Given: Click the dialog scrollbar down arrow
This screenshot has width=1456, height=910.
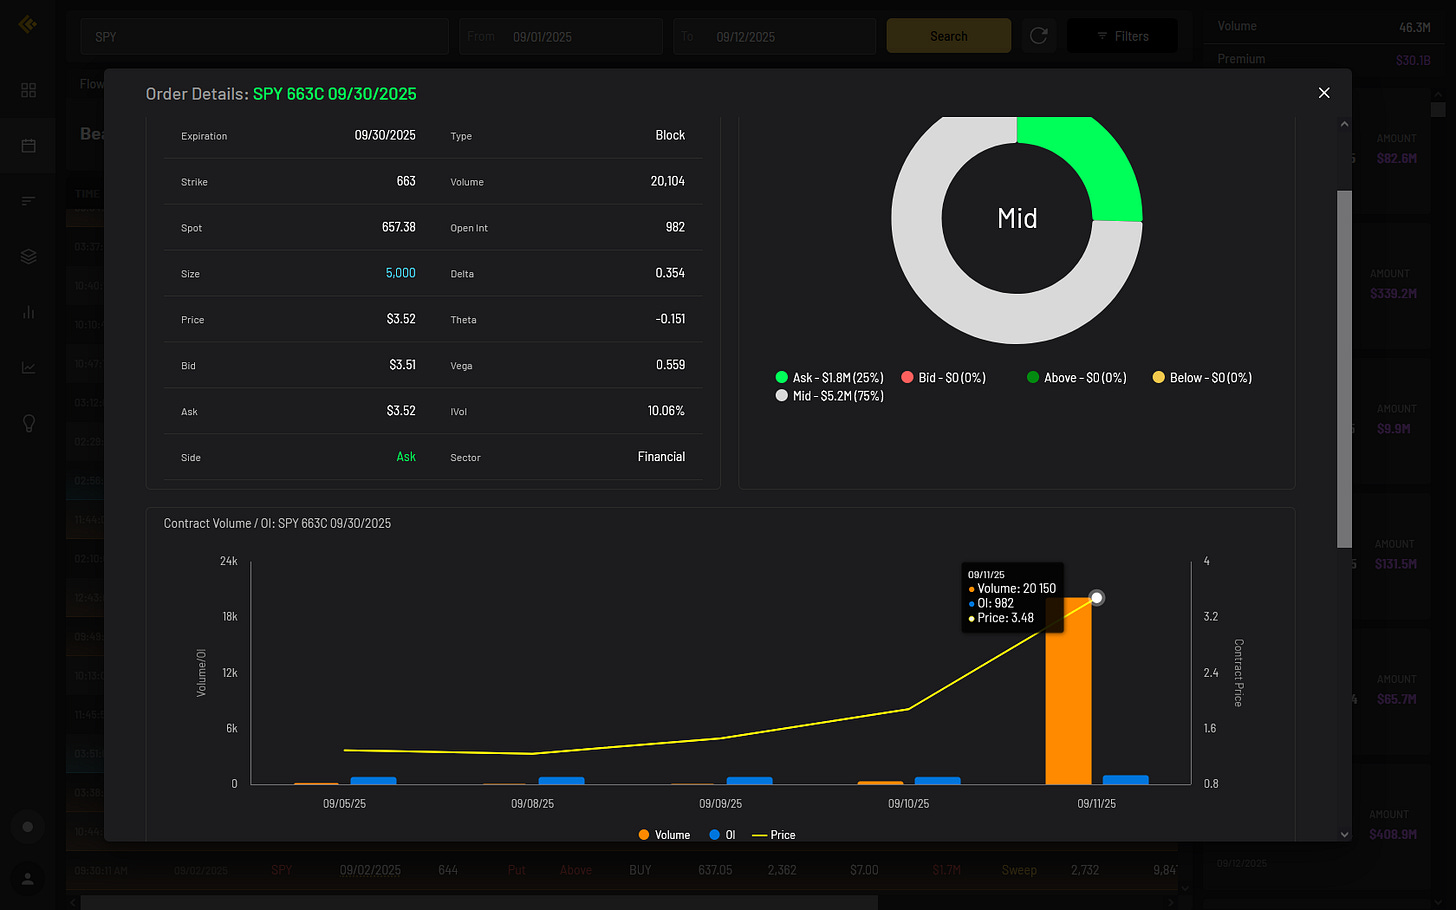Looking at the screenshot, I should click(x=1344, y=834).
